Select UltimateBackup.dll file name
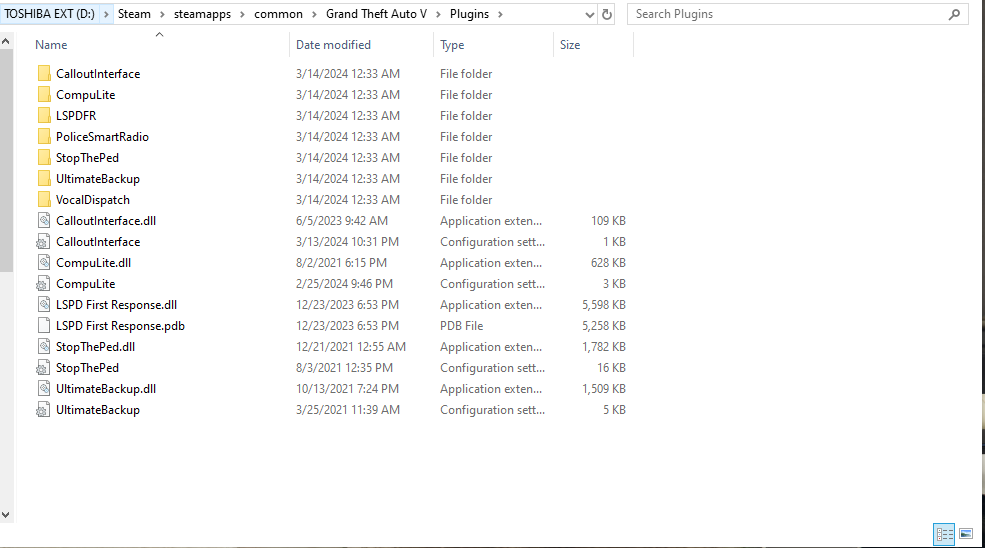Screen dimensions: 985x548 pyautogui.click(x=106, y=389)
